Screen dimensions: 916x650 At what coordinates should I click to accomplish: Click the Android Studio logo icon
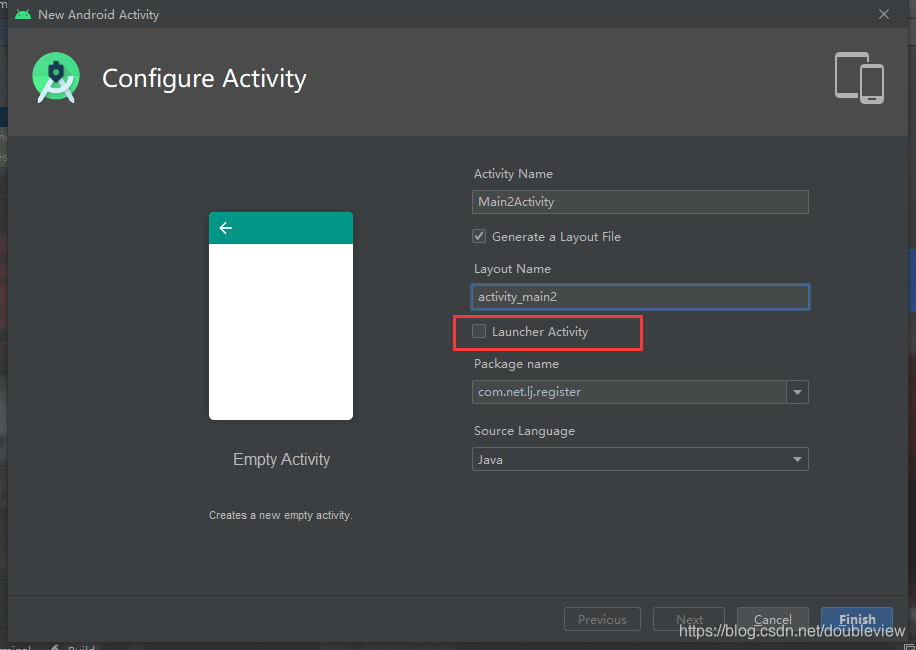pyautogui.click(x=56, y=78)
